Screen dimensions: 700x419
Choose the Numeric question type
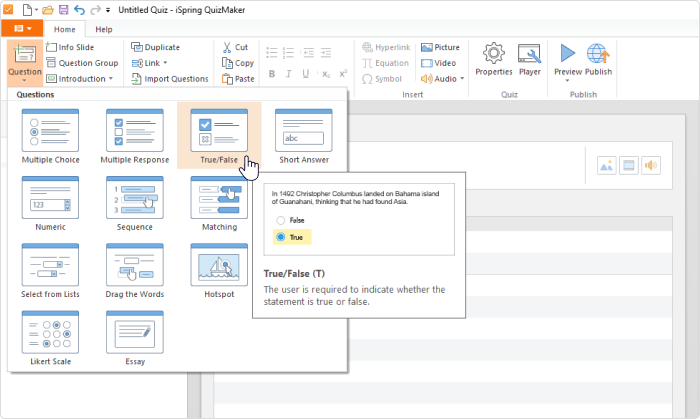tap(50, 203)
